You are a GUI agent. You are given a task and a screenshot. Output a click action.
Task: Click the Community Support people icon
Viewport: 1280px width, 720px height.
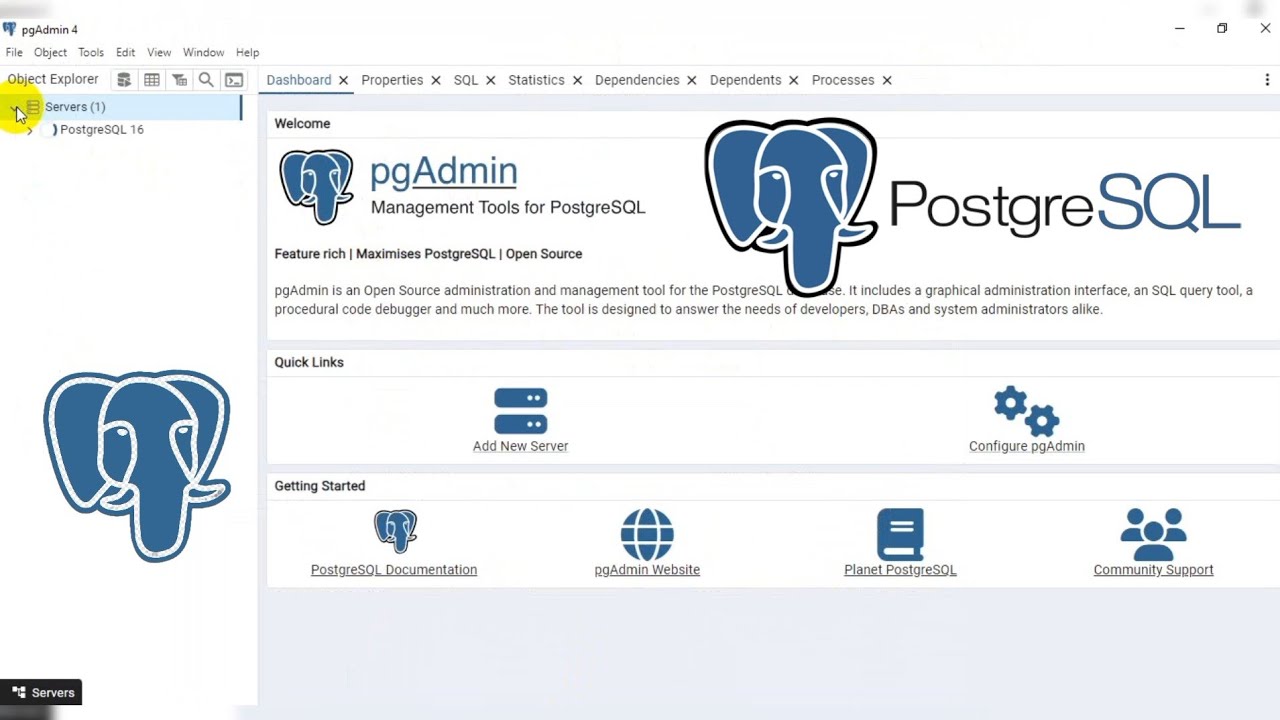point(1153,534)
